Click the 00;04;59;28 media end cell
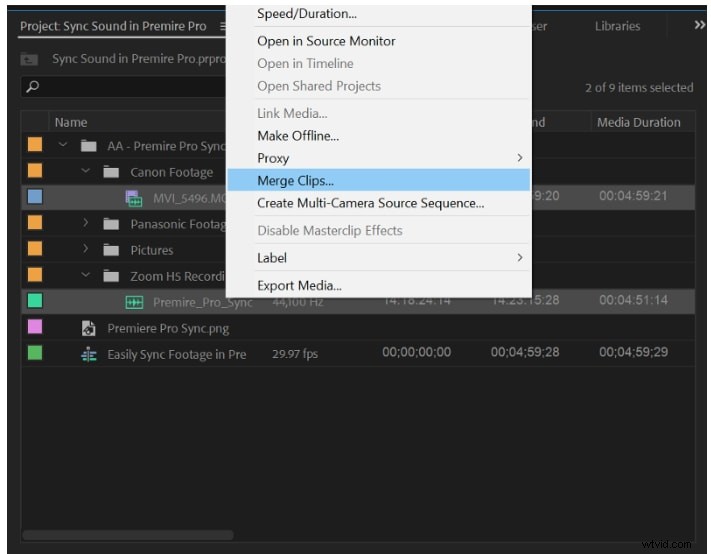Screen dimensions: 711x554 click(525, 352)
